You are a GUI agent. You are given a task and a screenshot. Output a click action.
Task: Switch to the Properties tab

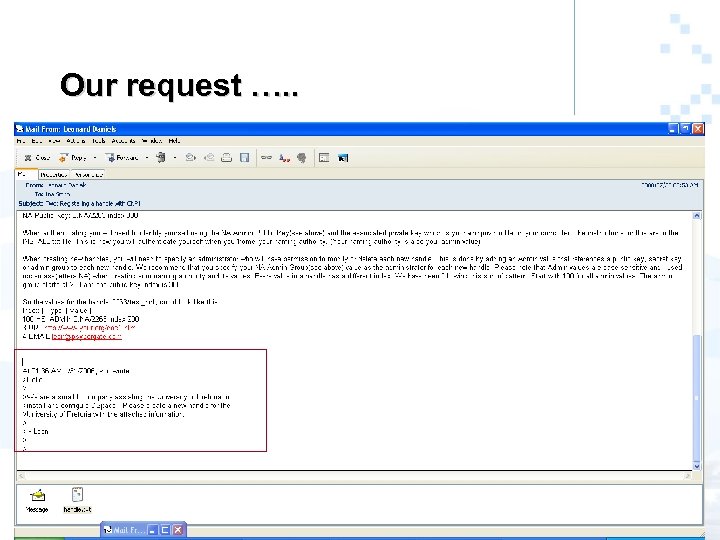point(54,174)
